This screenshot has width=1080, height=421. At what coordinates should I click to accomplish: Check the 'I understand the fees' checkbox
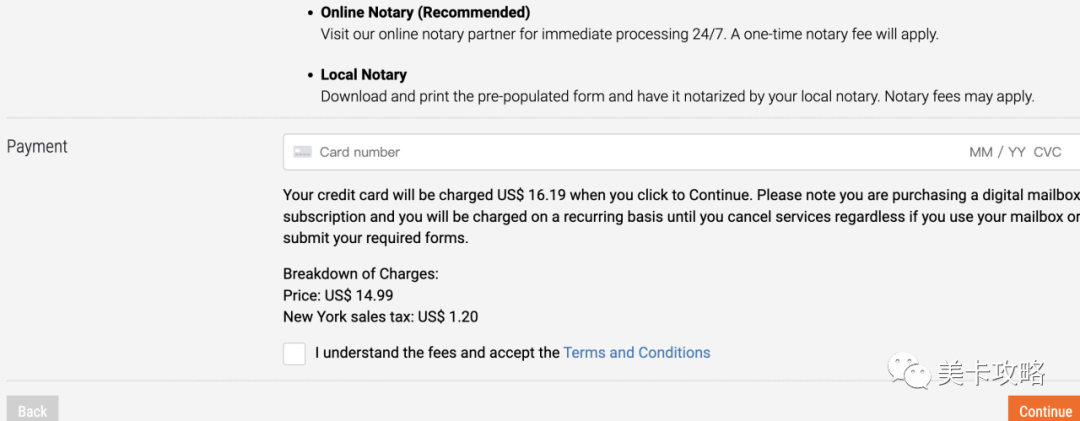[x=294, y=353]
